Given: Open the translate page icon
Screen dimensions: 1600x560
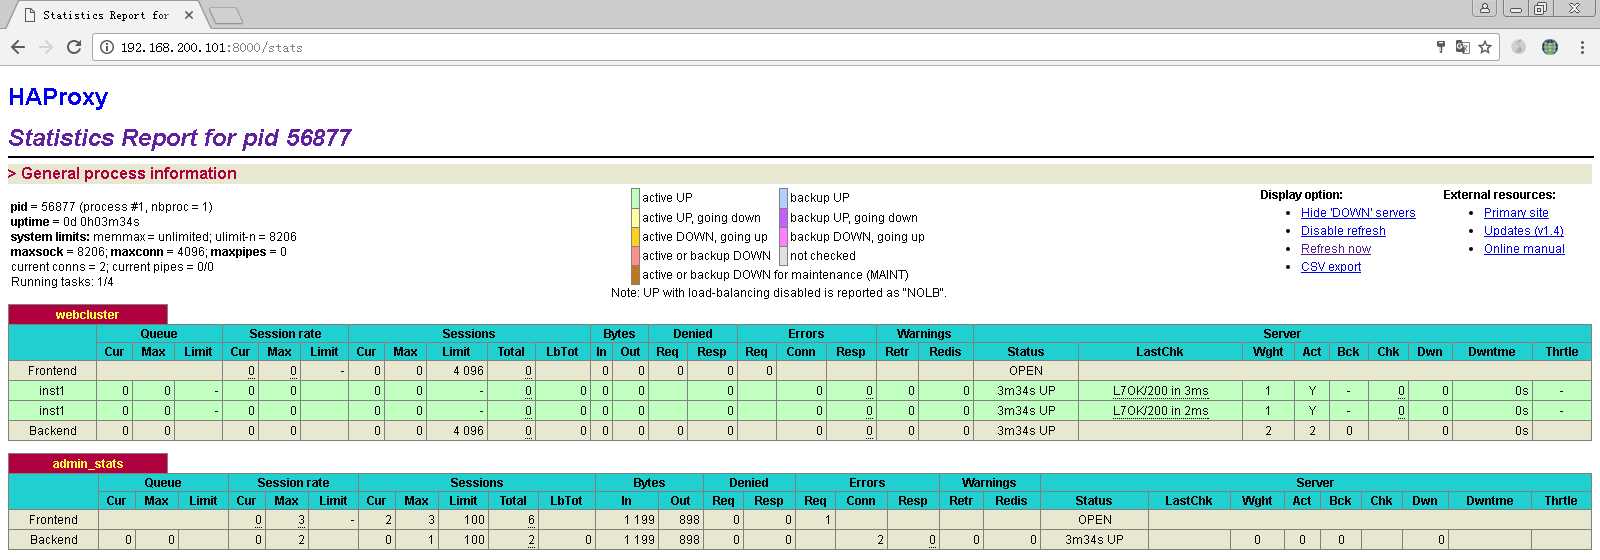Looking at the screenshot, I should click(x=1462, y=47).
